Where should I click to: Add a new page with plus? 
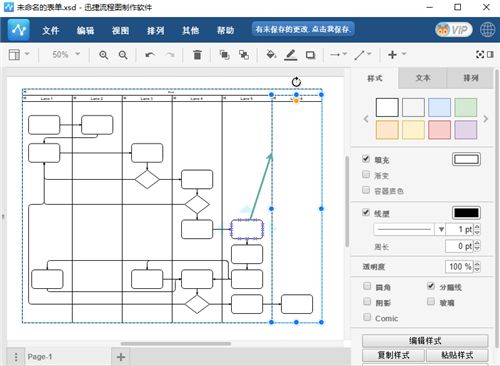121,357
